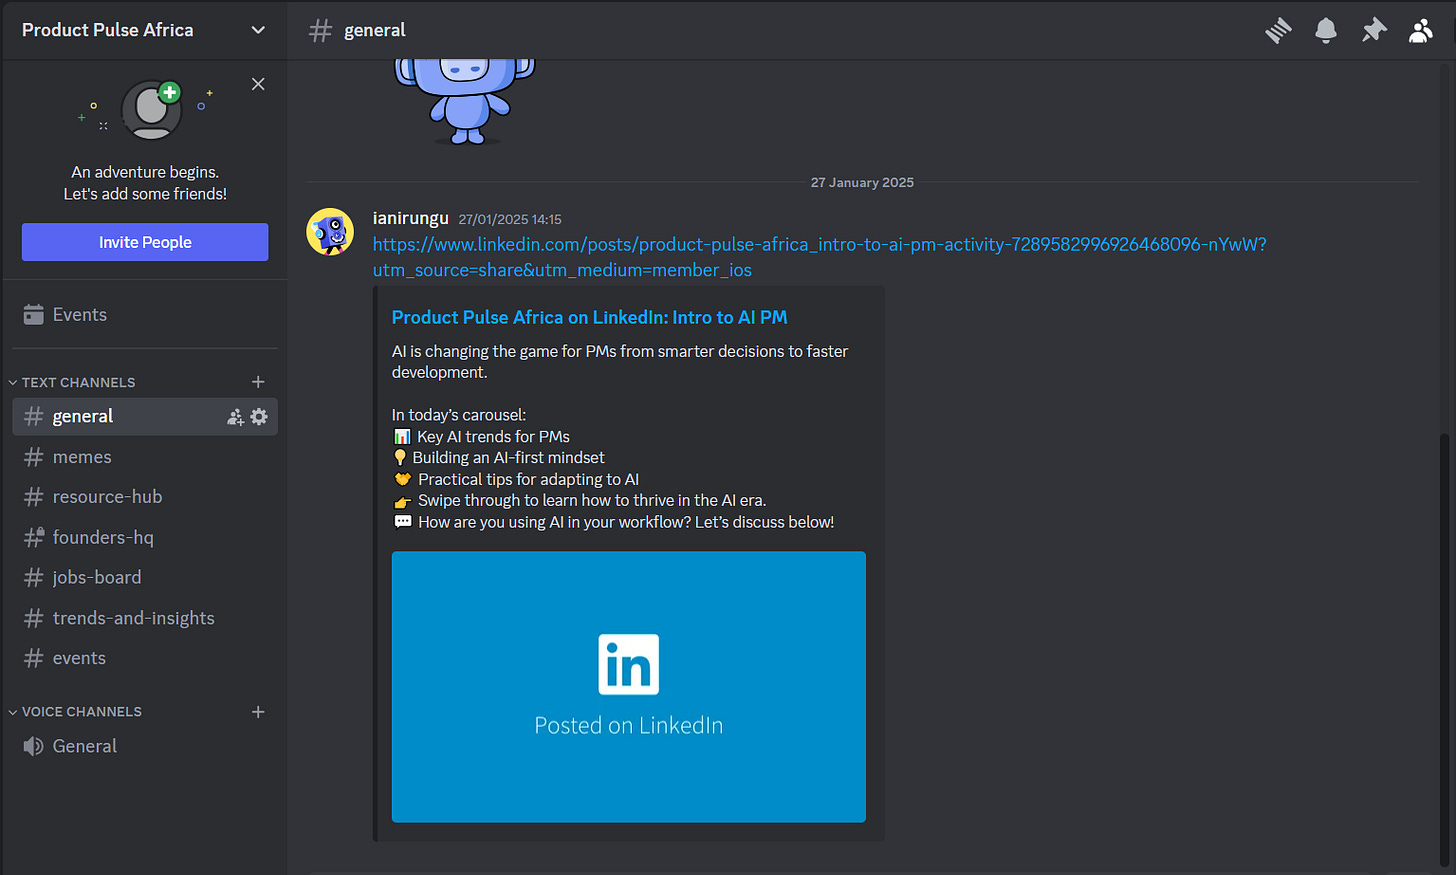This screenshot has height=875, width=1456.
Task: Click the blue robot sticker image
Action: coord(465,102)
